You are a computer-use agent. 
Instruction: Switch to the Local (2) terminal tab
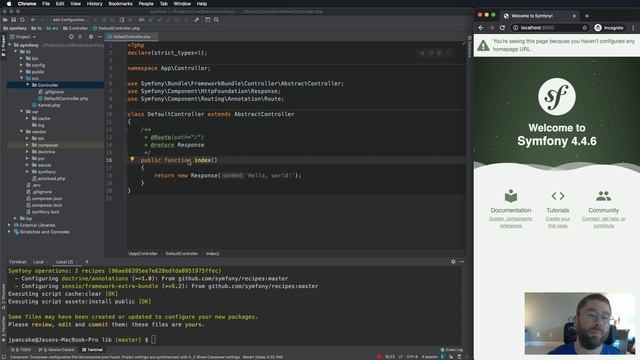tap(64, 262)
